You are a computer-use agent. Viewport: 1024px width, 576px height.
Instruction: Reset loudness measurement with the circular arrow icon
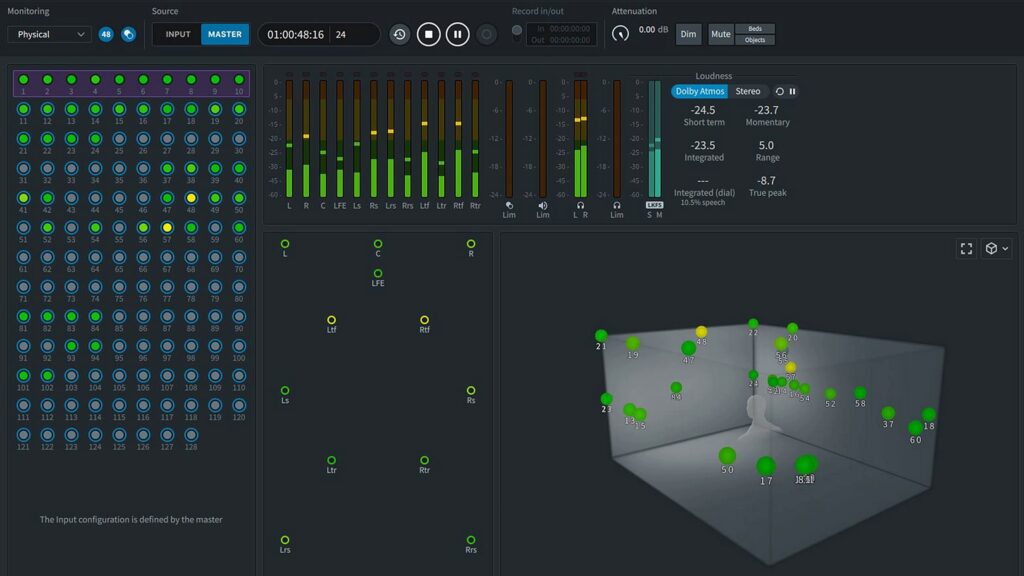[780, 91]
